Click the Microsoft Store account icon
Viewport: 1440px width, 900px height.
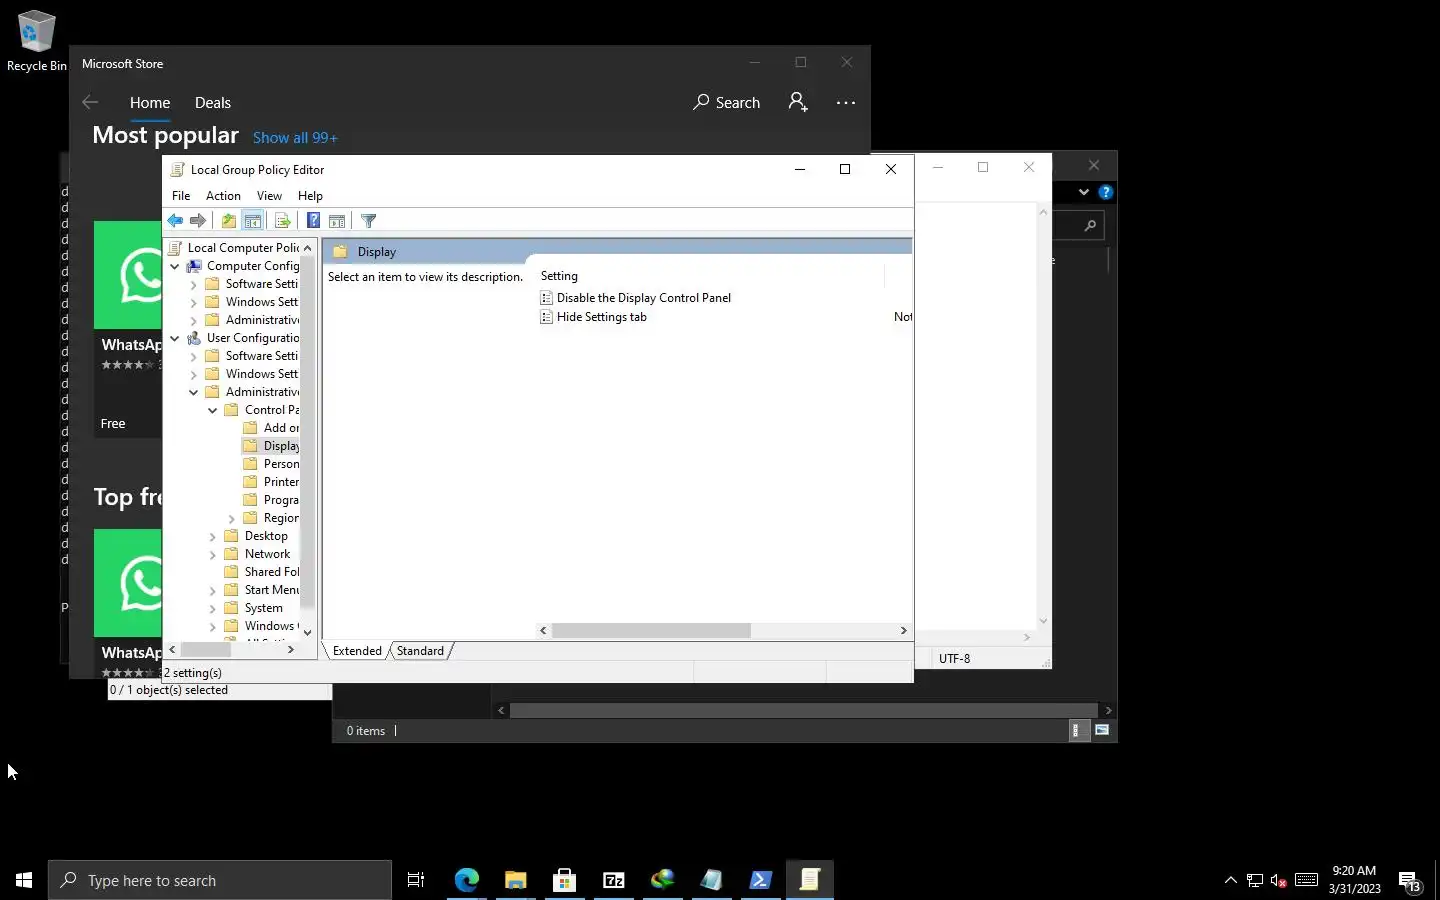[x=797, y=102]
